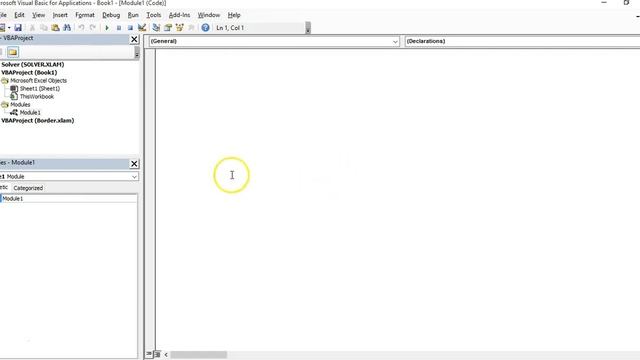The image size is (640, 360).
Task: Open the View menu
Action: coord(38,15)
